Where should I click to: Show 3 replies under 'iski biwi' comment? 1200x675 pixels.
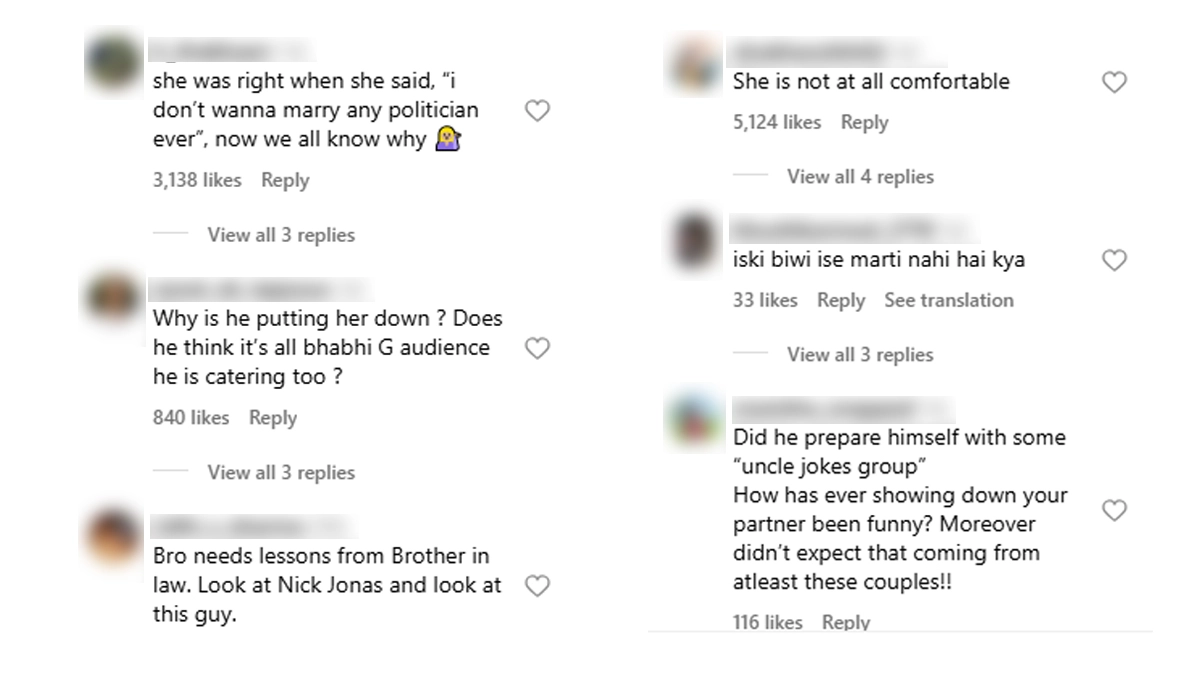coord(860,354)
